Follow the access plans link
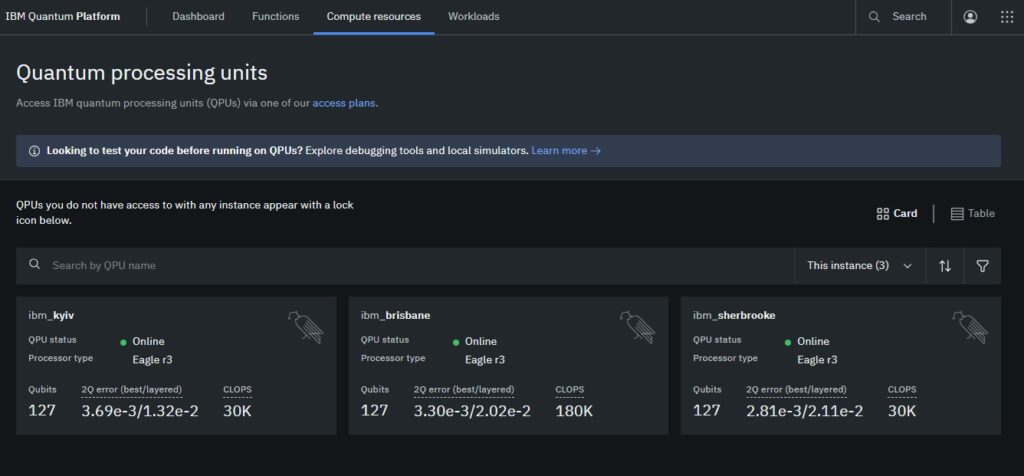Viewport: 1024px width, 476px height. click(x=344, y=103)
